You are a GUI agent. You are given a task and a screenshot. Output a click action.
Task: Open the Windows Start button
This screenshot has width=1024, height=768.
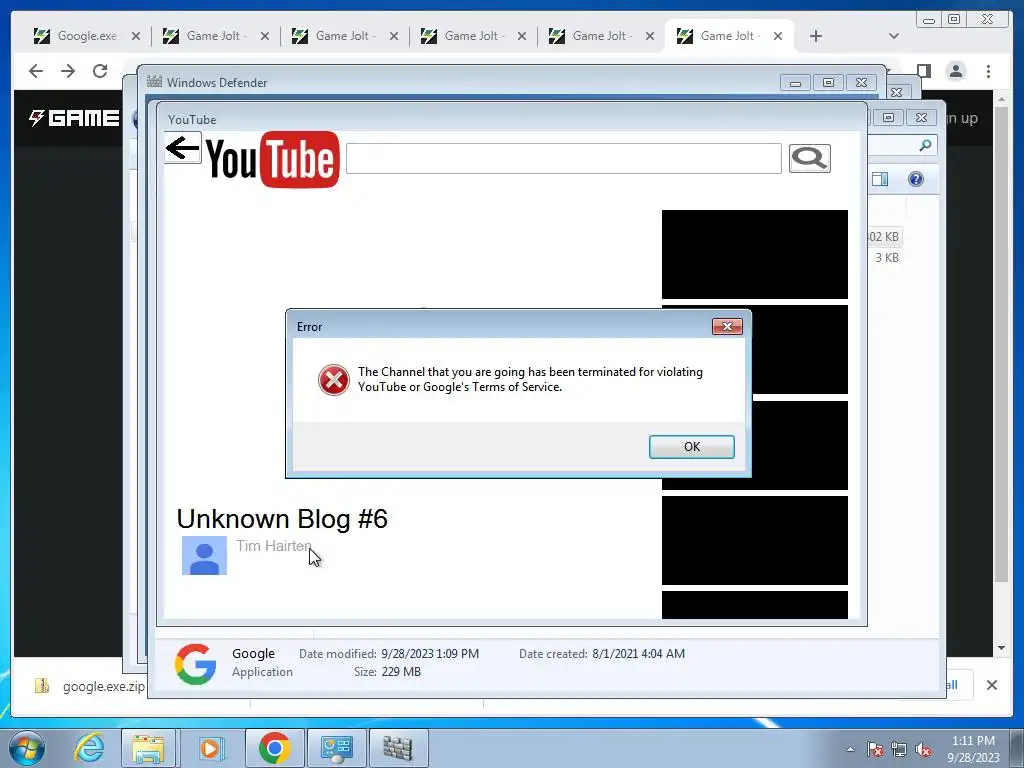point(27,748)
